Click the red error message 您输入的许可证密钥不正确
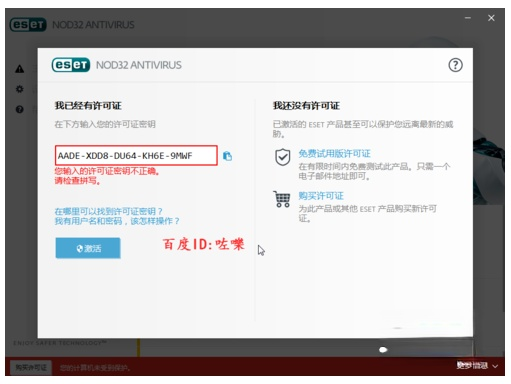The width and height of the screenshot is (511, 384). click(x=107, y=171)
